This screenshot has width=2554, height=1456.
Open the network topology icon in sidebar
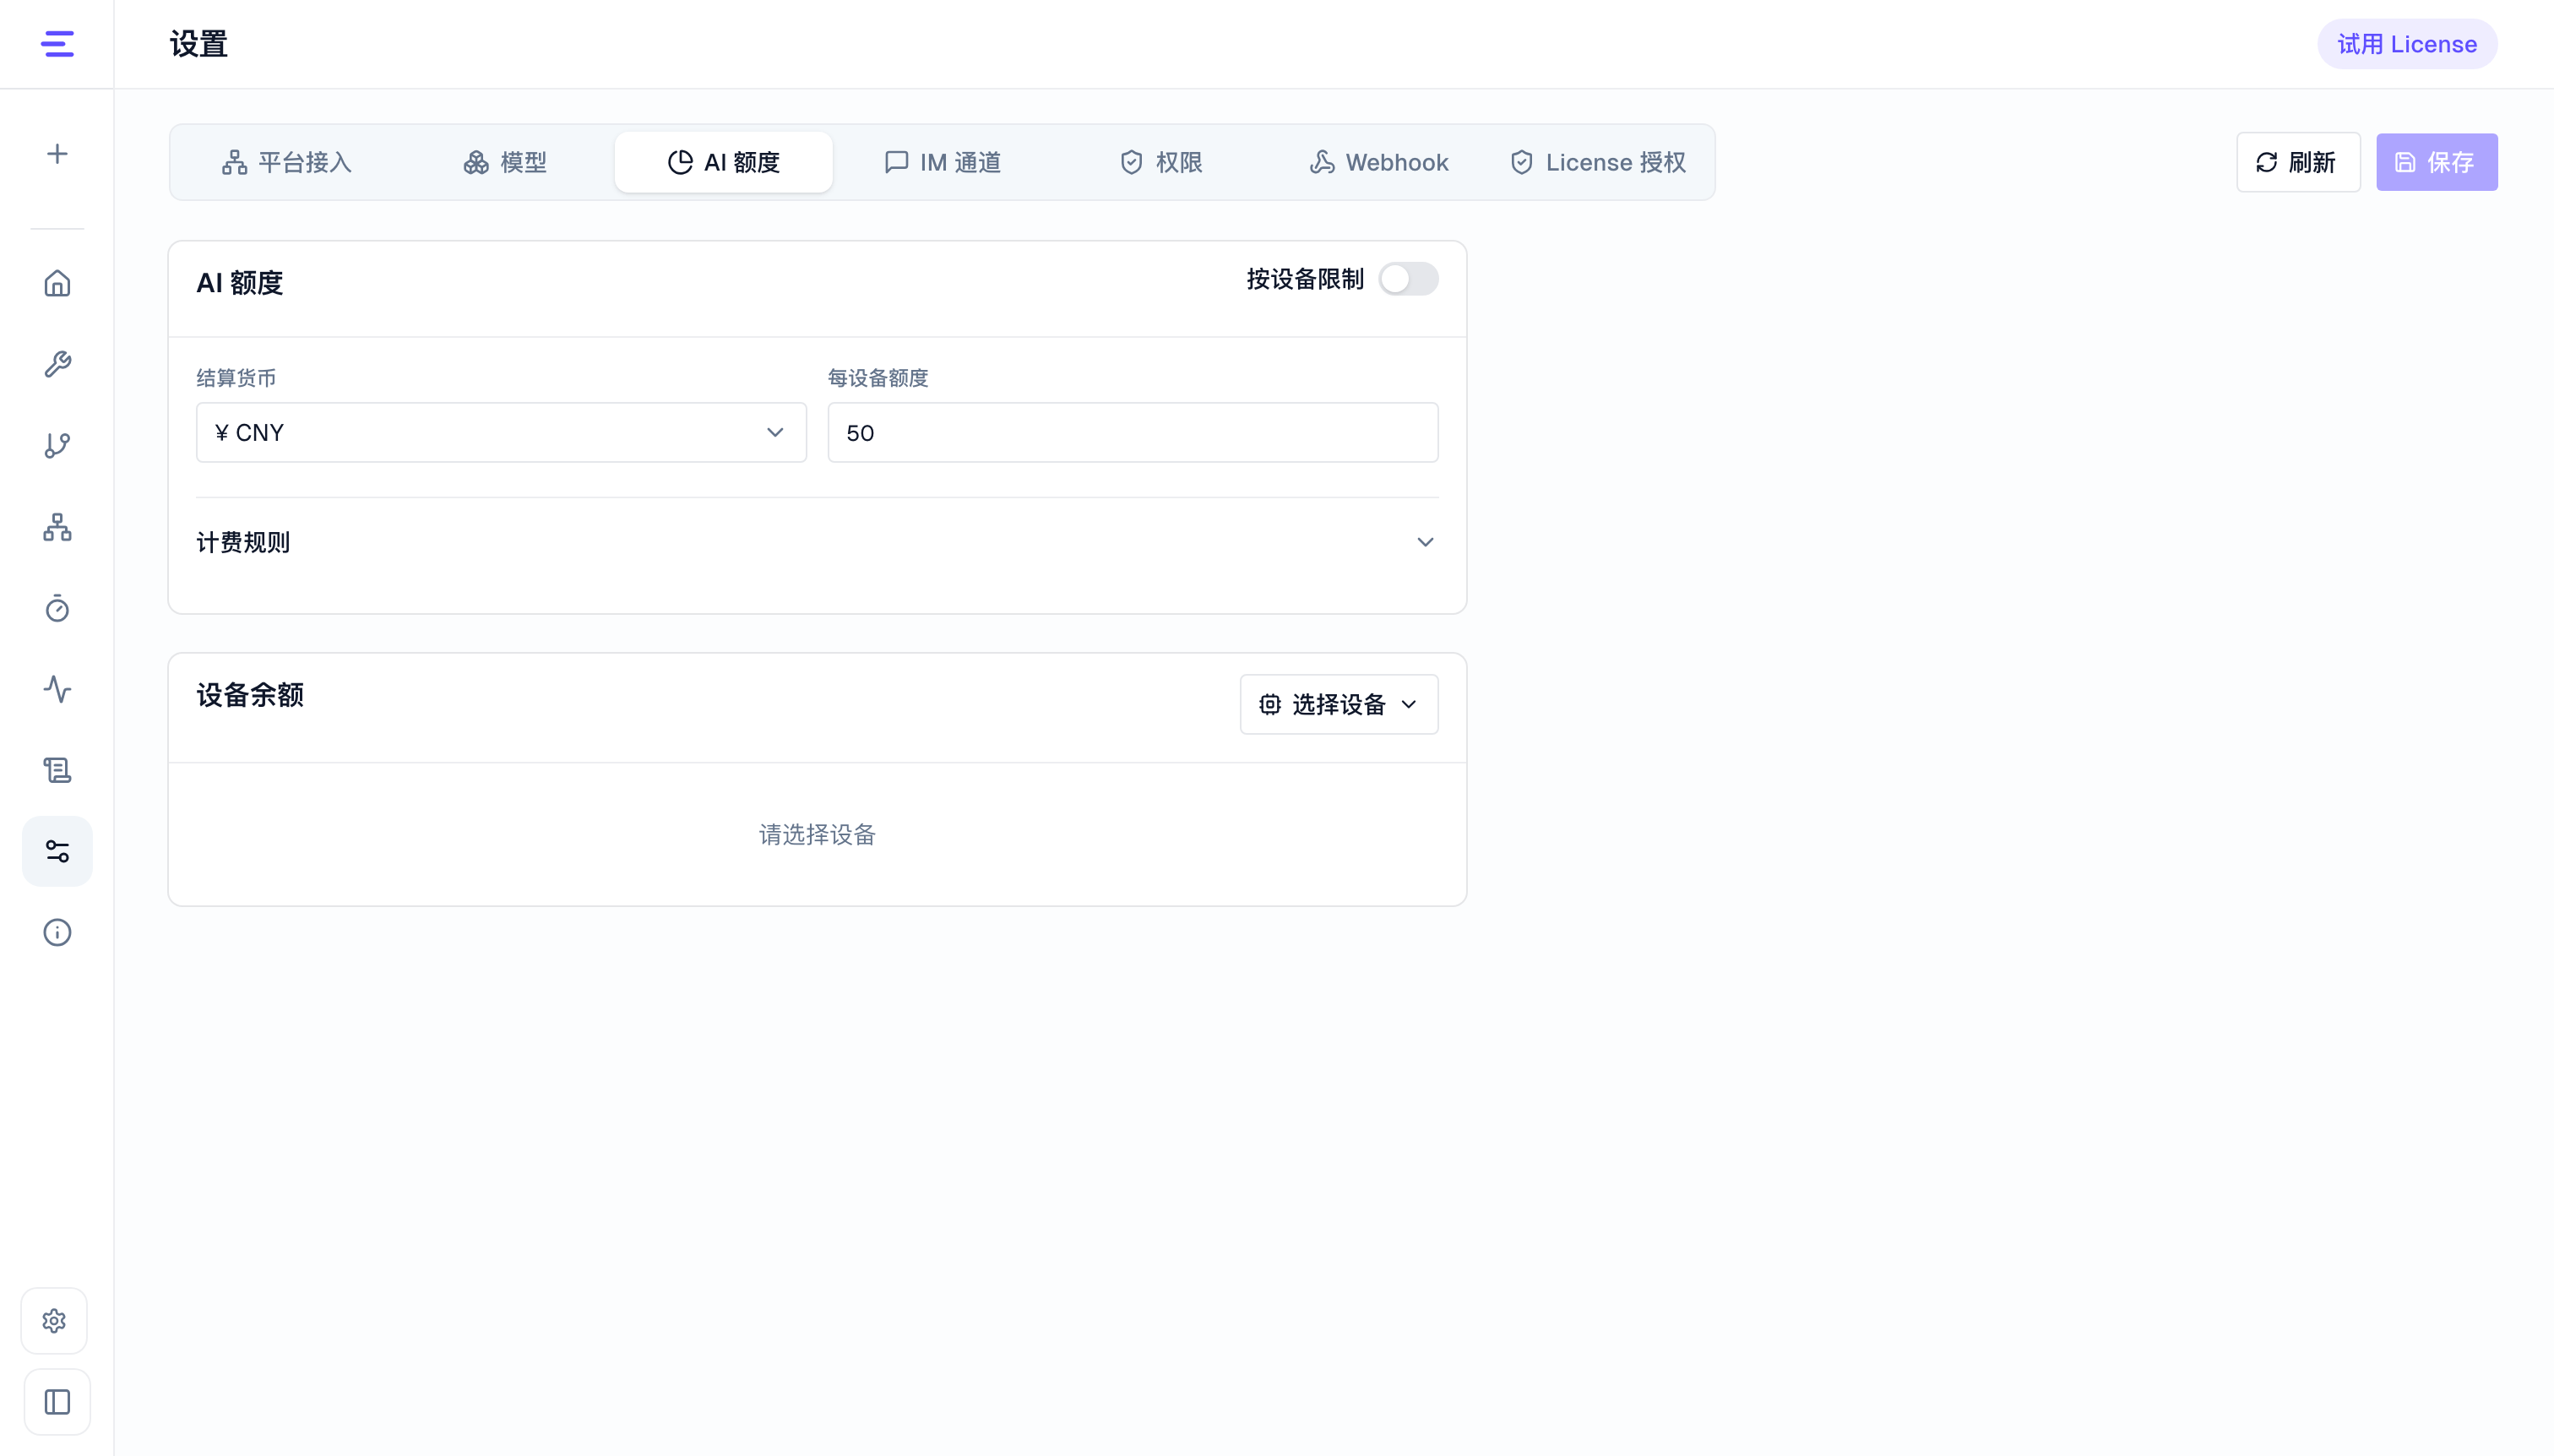(57, 527)
